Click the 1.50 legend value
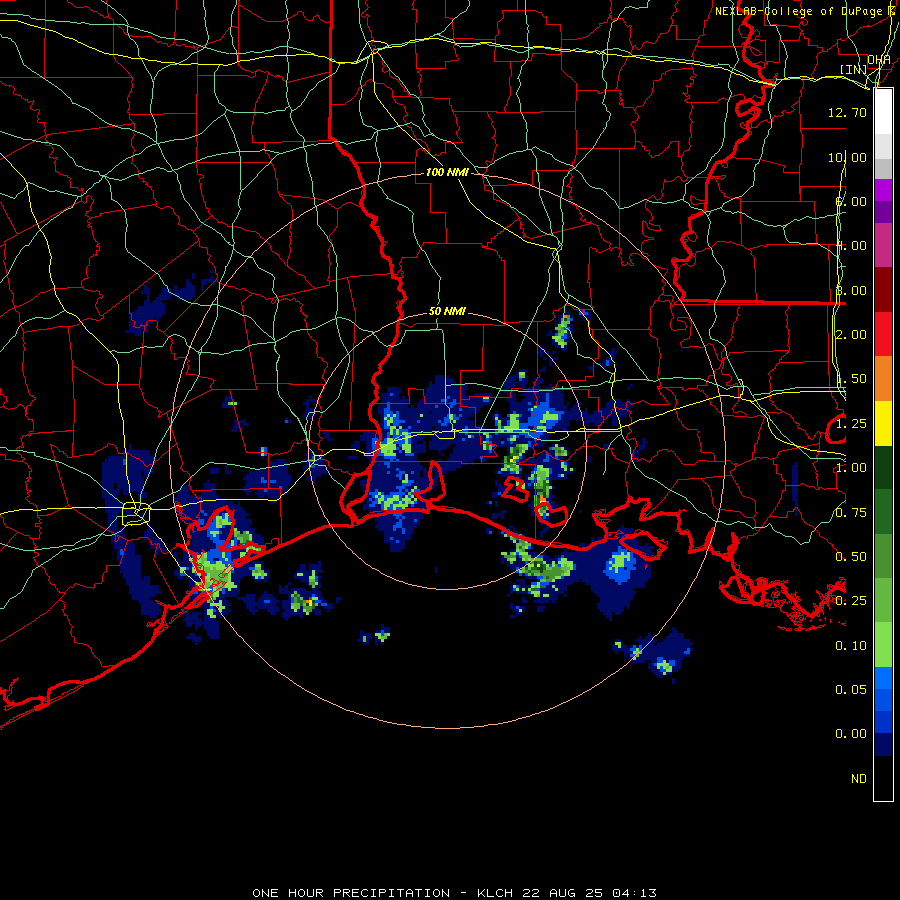The width and height of the screenshot is (900, 900). click(x=851, y=379)
